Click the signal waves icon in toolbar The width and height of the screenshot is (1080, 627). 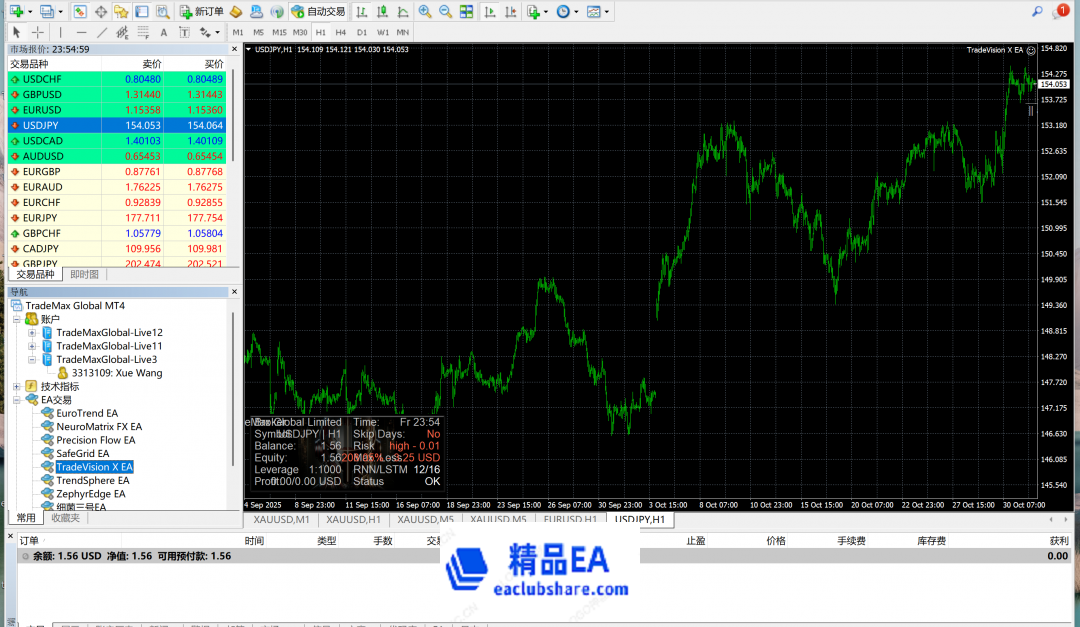(x=277, y=12)
